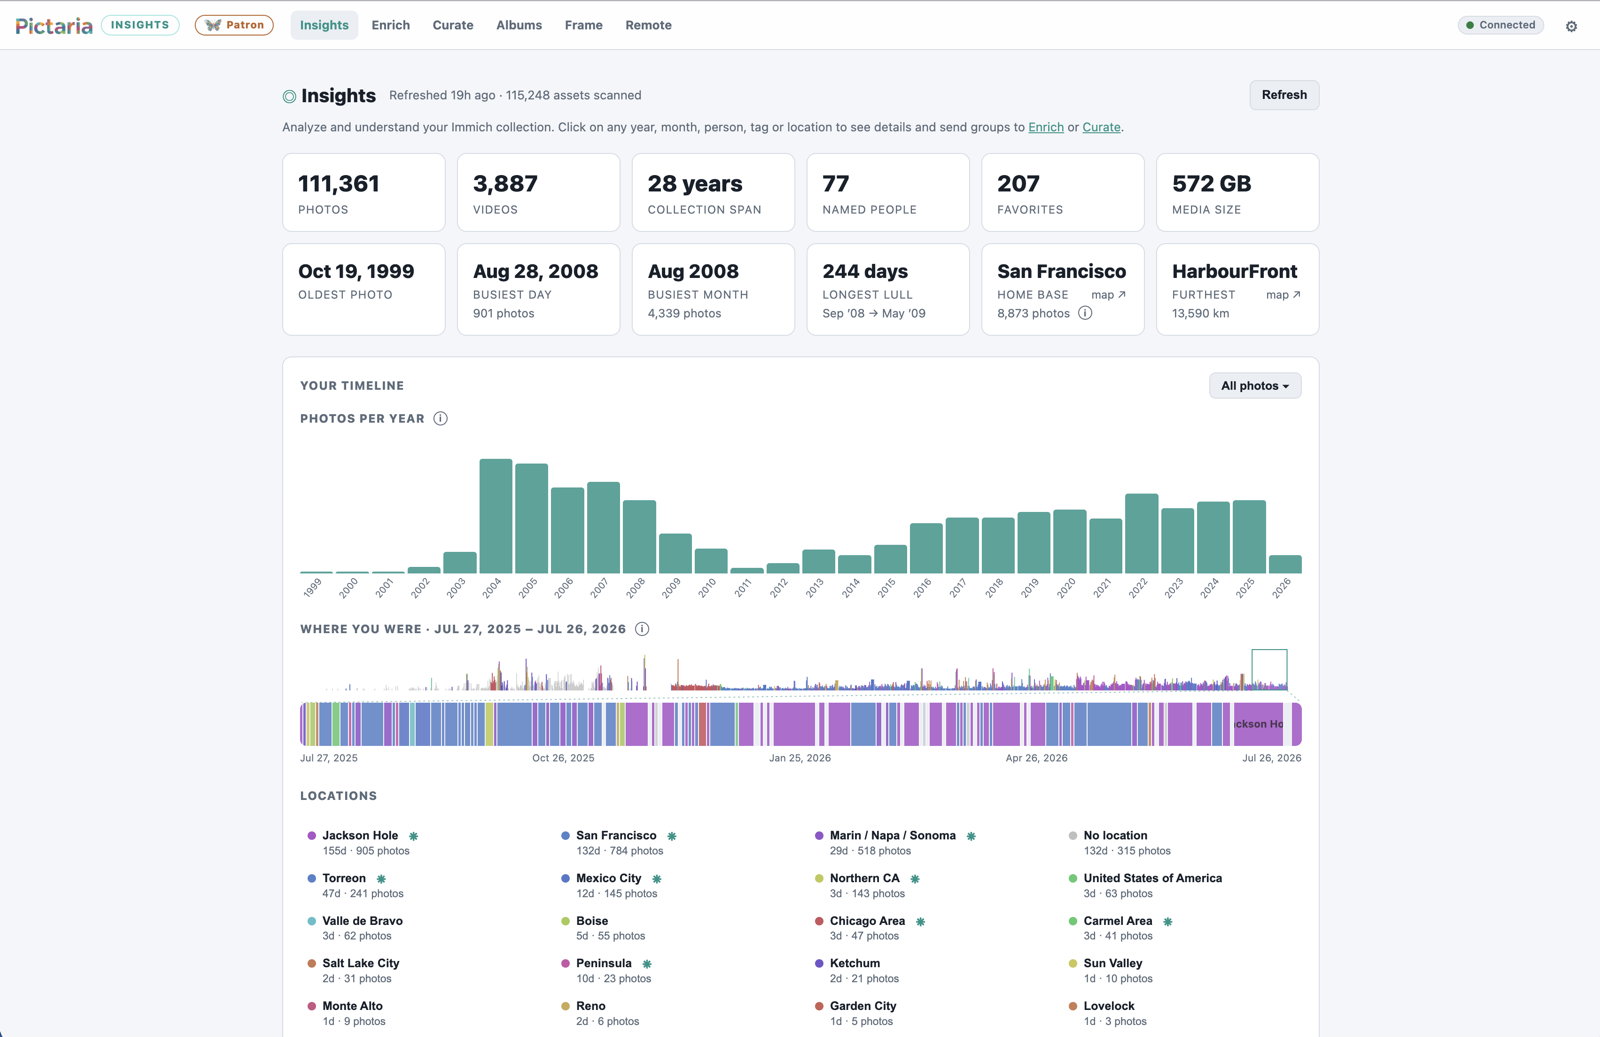
Task: Open the Busiest Day card
Action: [539, 289]
